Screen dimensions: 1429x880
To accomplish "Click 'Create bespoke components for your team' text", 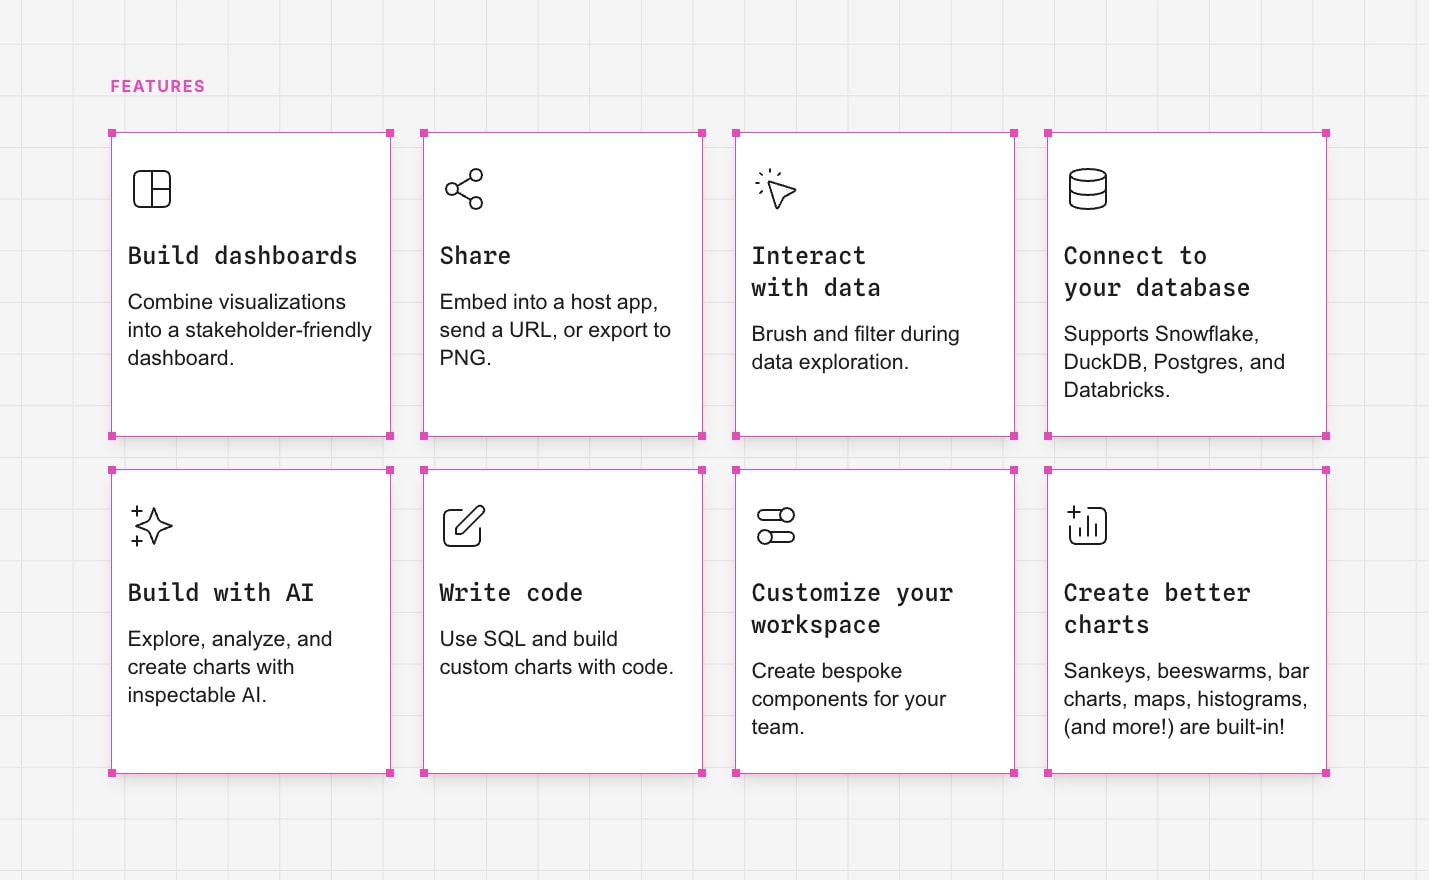I will [x=849, y=699].
